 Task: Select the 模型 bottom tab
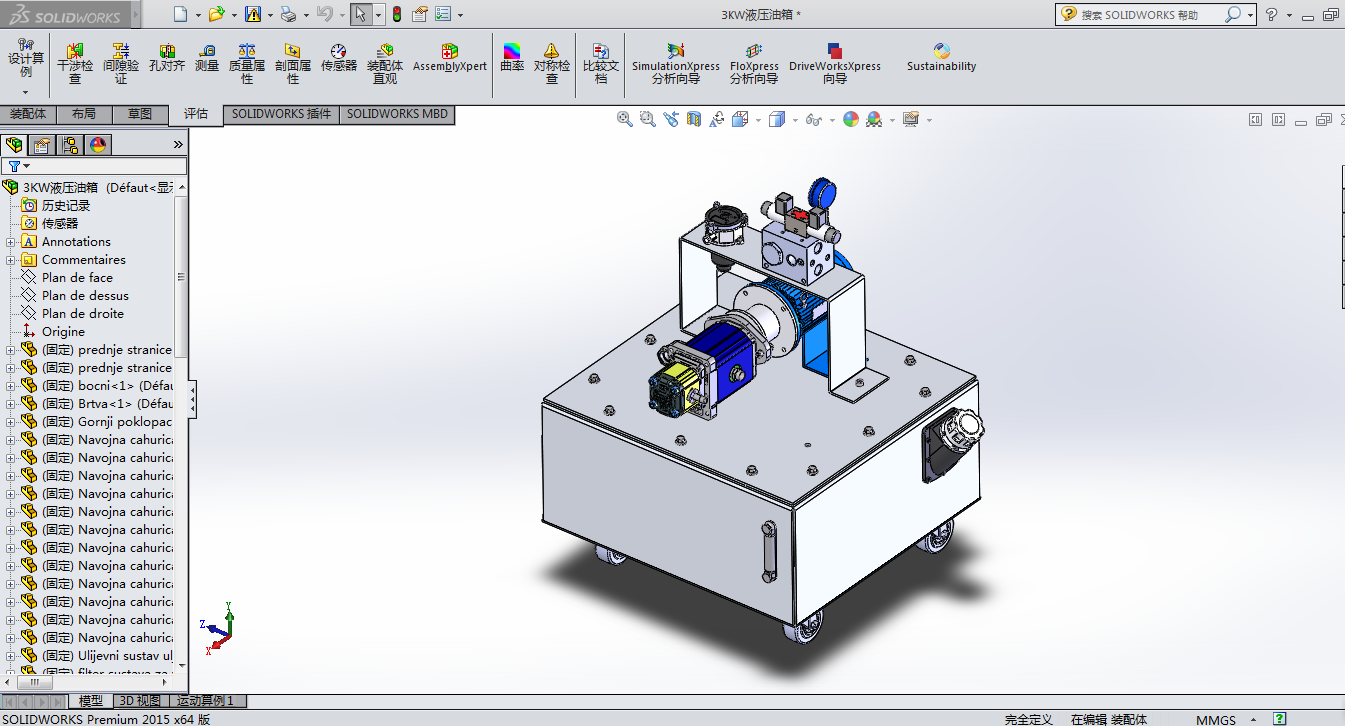pos(91,701)
